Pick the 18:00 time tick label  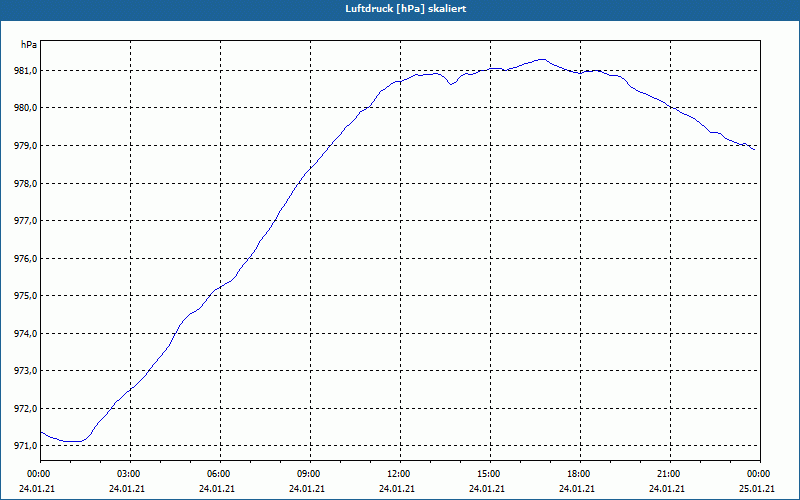[580, 474]
